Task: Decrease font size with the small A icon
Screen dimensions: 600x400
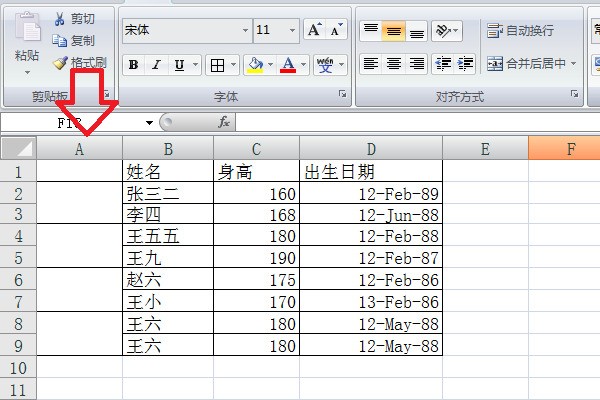Action: point(336,29)
